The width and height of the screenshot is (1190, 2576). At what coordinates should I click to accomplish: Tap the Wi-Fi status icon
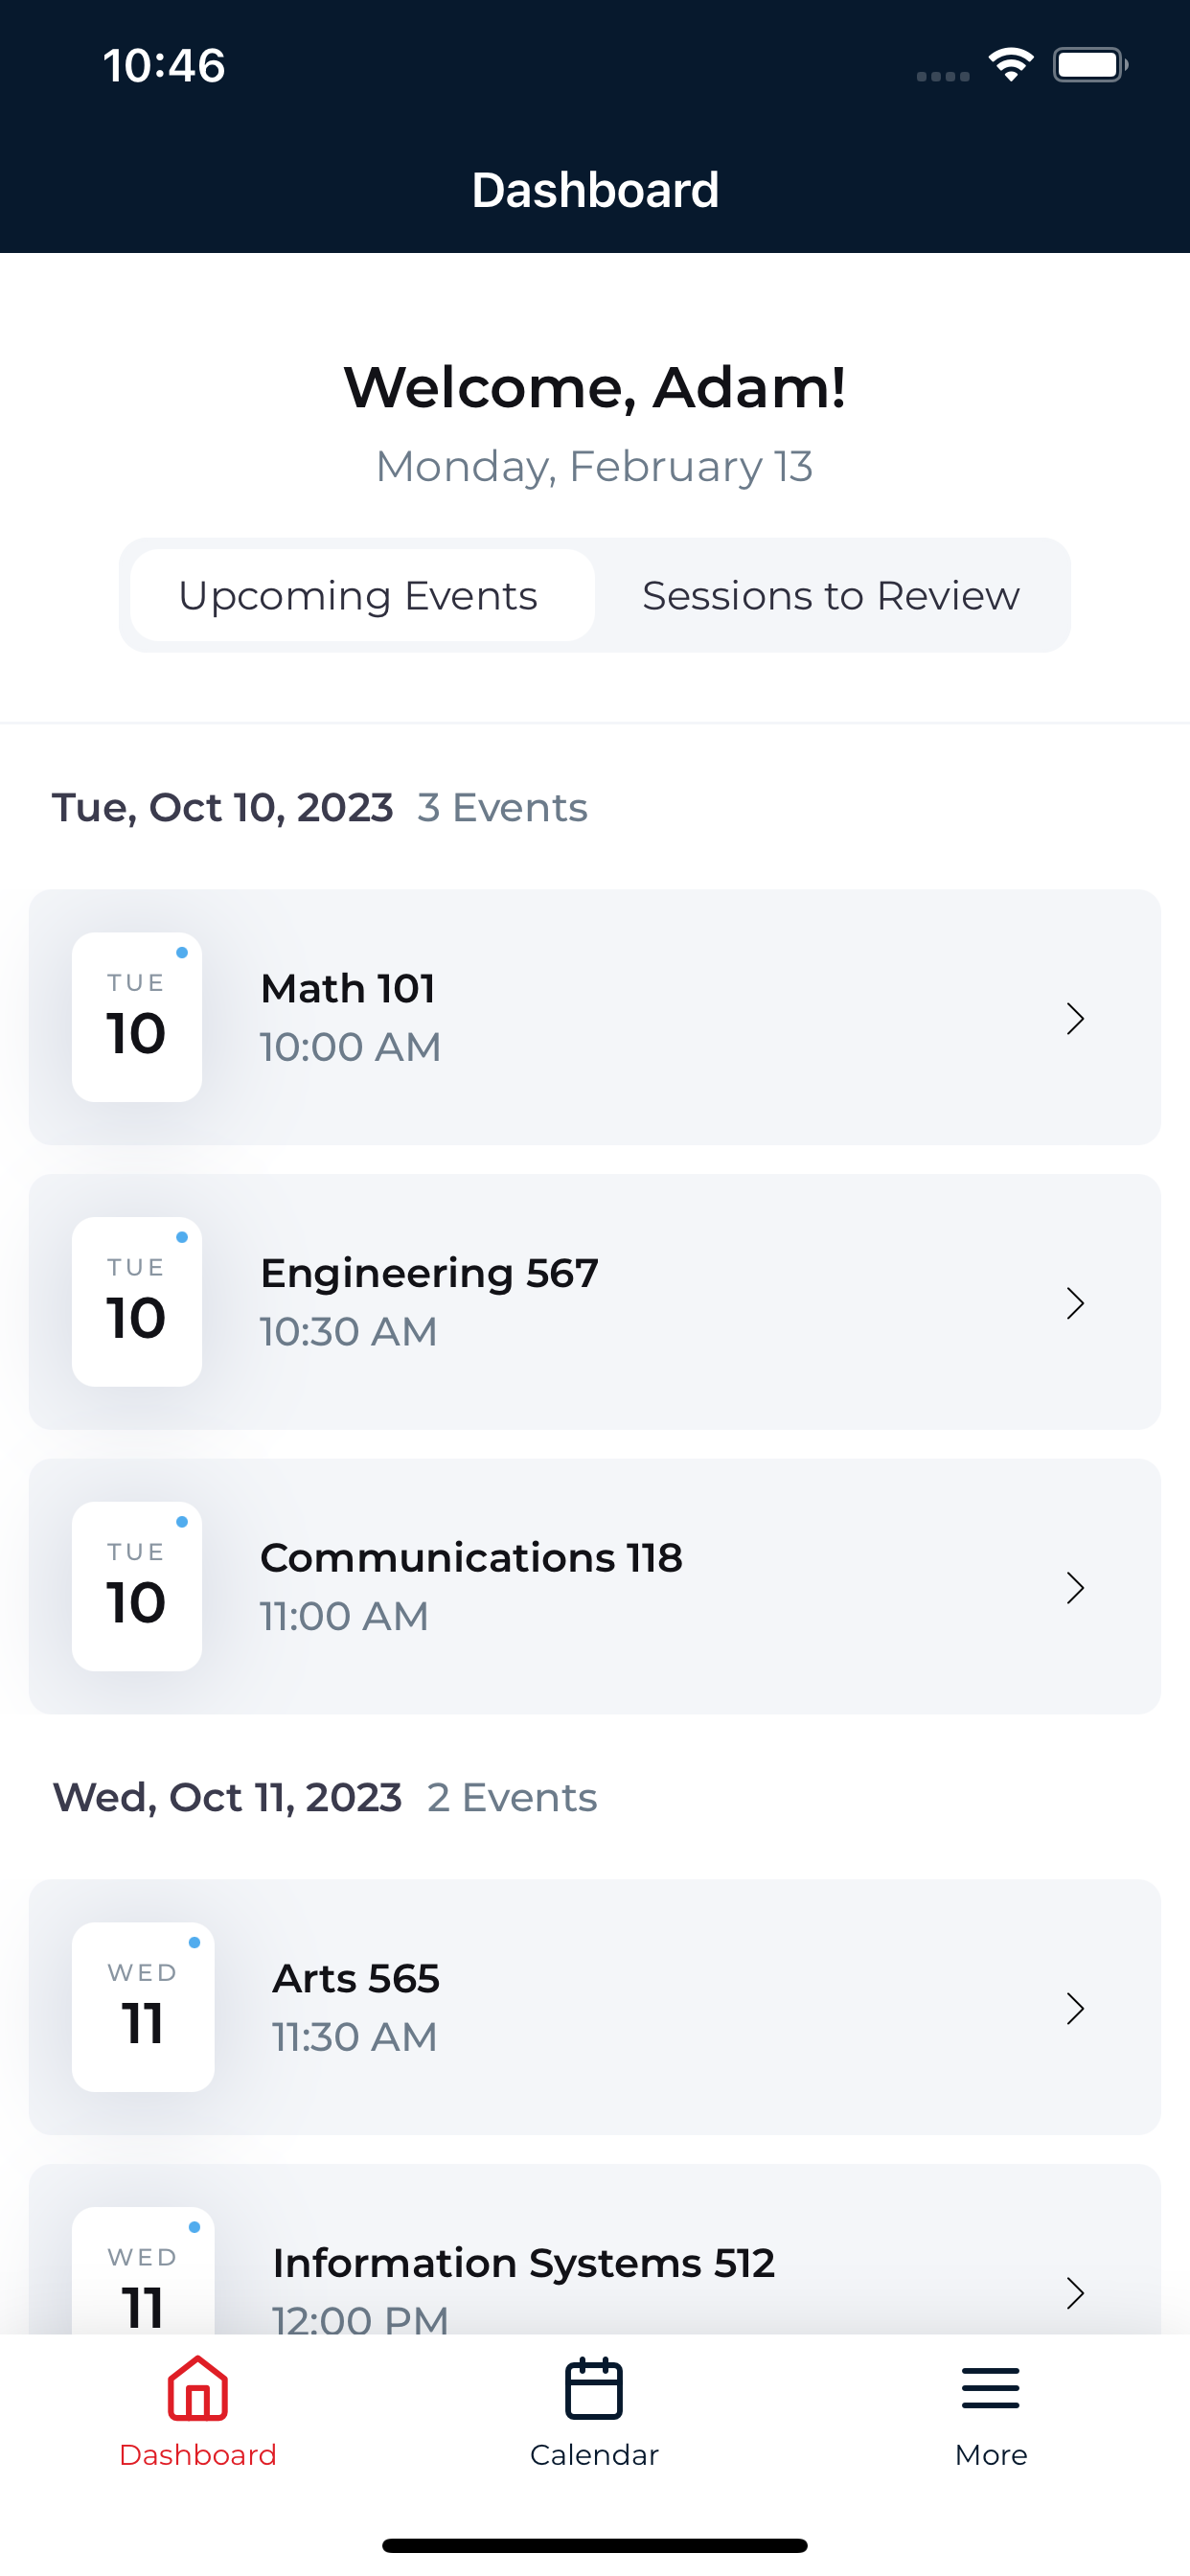(x=1011, y=65)
